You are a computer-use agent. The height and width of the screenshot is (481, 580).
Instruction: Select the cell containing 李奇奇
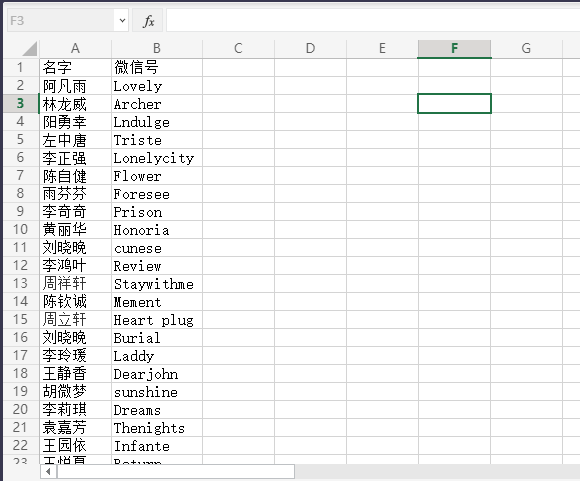[x=75, y=211]
